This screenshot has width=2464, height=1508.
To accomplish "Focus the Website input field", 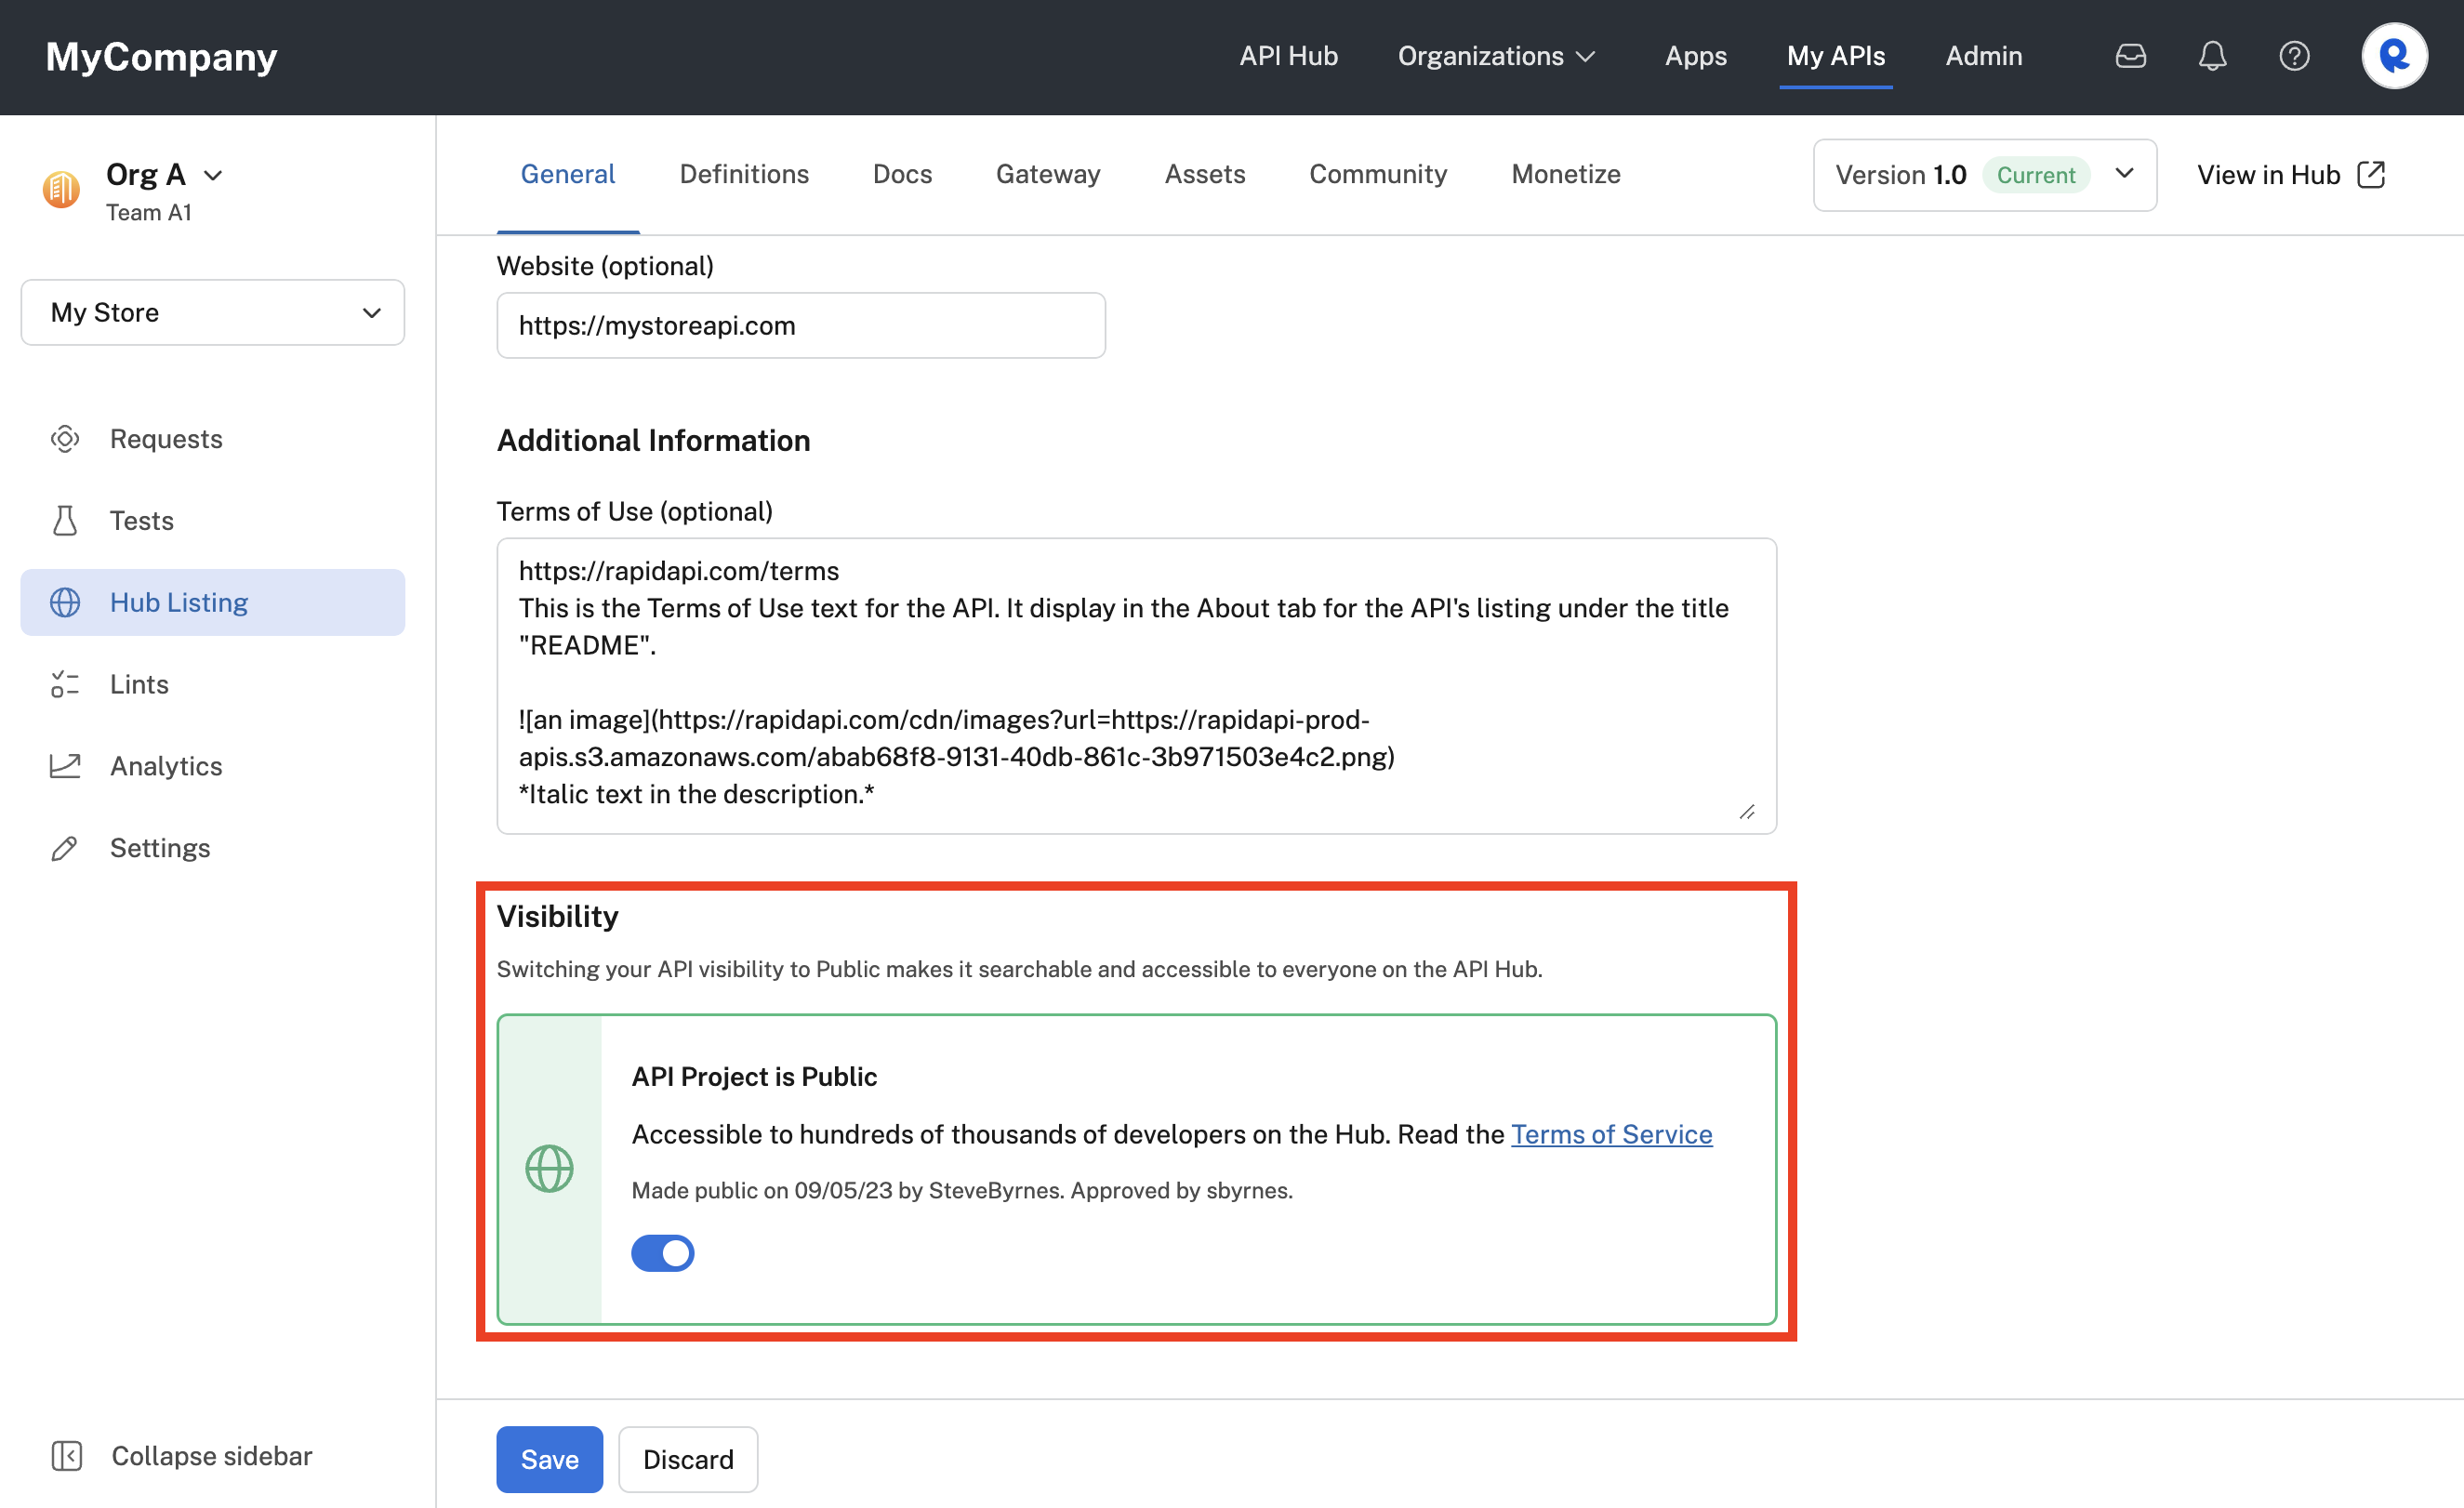I will click(801, 326).
